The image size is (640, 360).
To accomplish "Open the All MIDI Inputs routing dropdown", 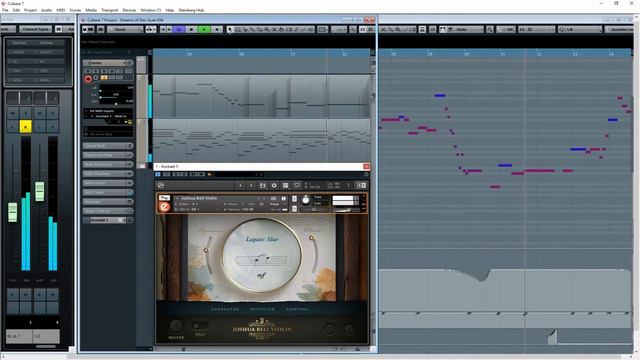I will [x=108, y=111].
